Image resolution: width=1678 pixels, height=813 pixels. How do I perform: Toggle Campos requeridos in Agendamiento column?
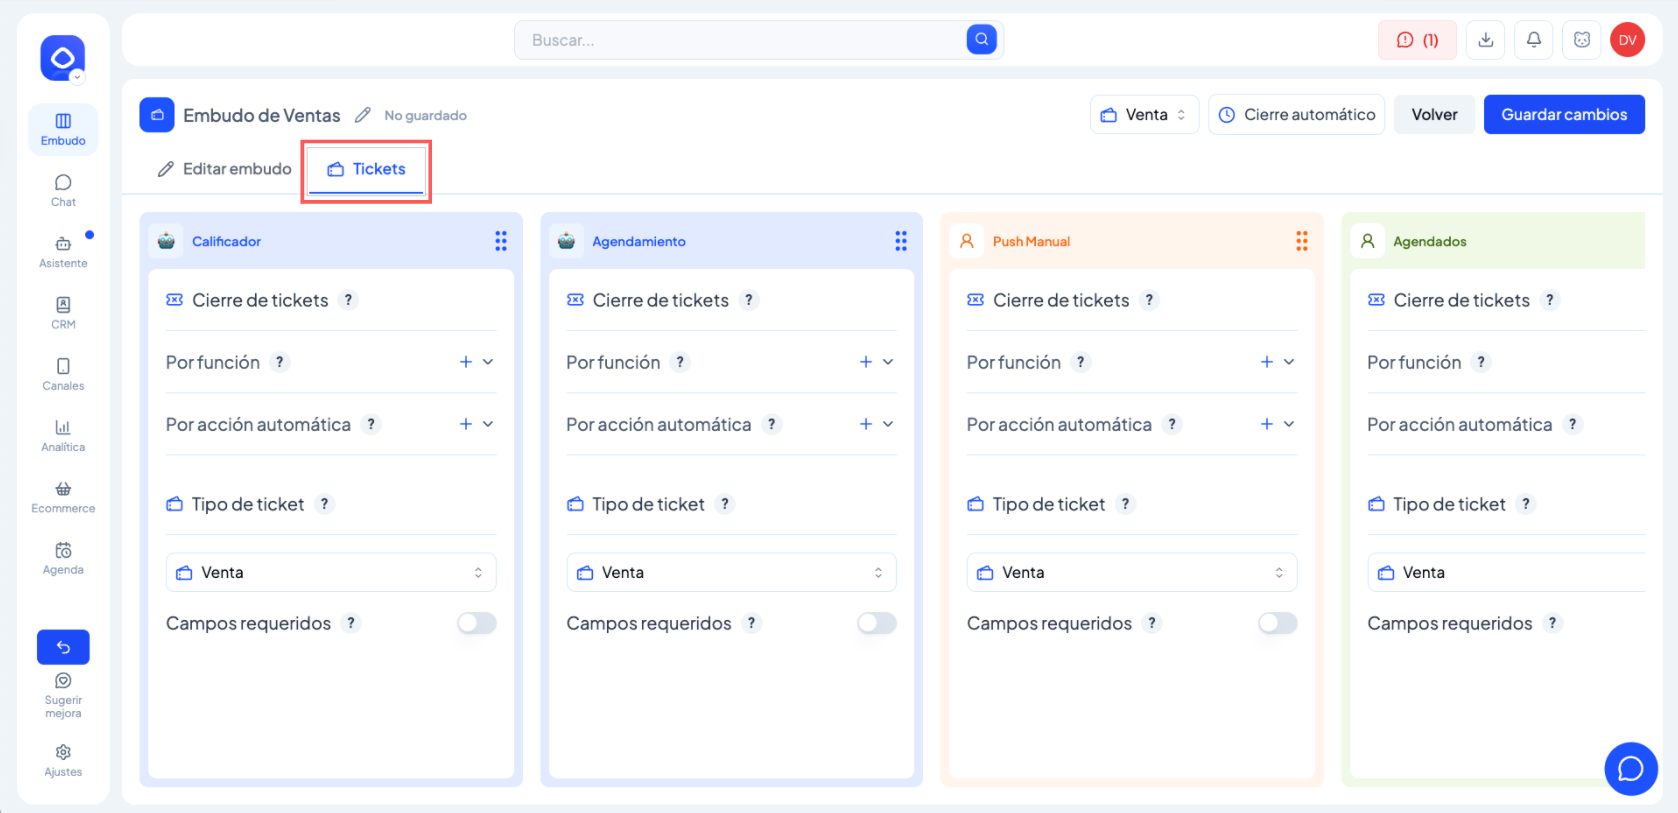[876, 623]
